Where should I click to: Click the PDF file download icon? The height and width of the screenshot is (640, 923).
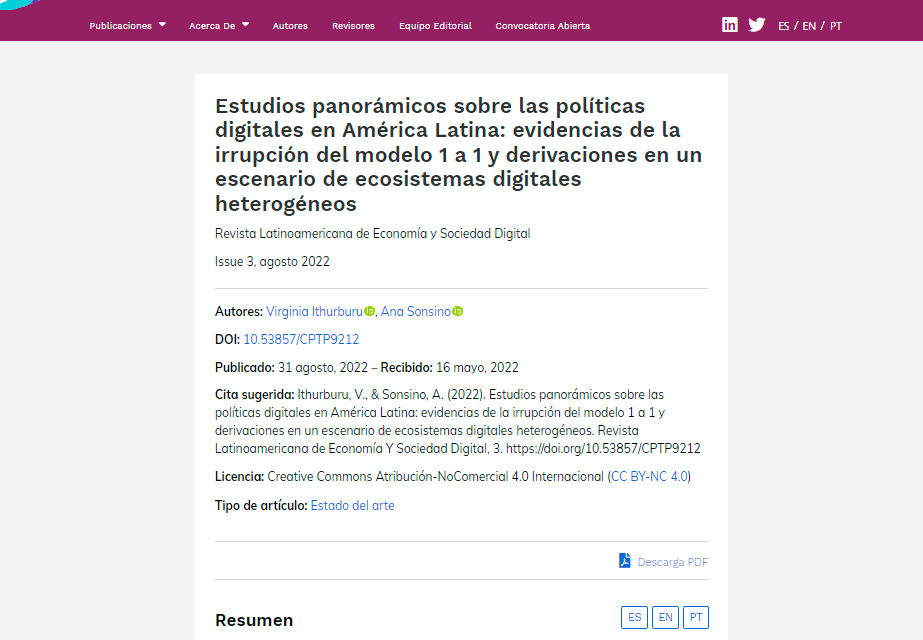point(625,561)
